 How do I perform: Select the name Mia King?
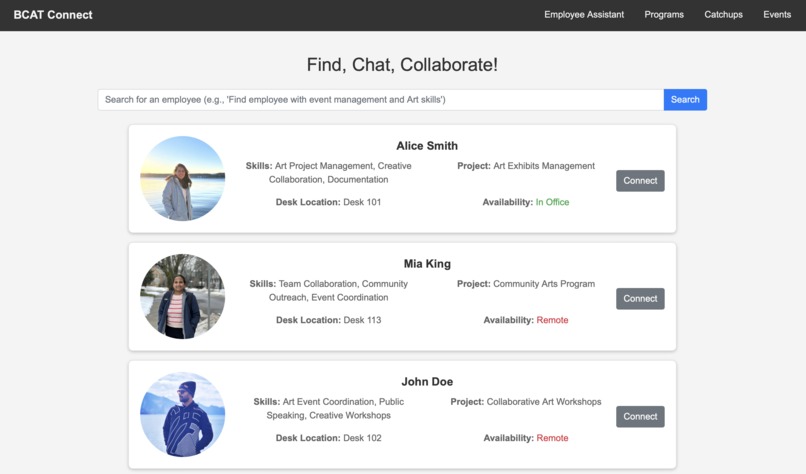pos(427,264)
